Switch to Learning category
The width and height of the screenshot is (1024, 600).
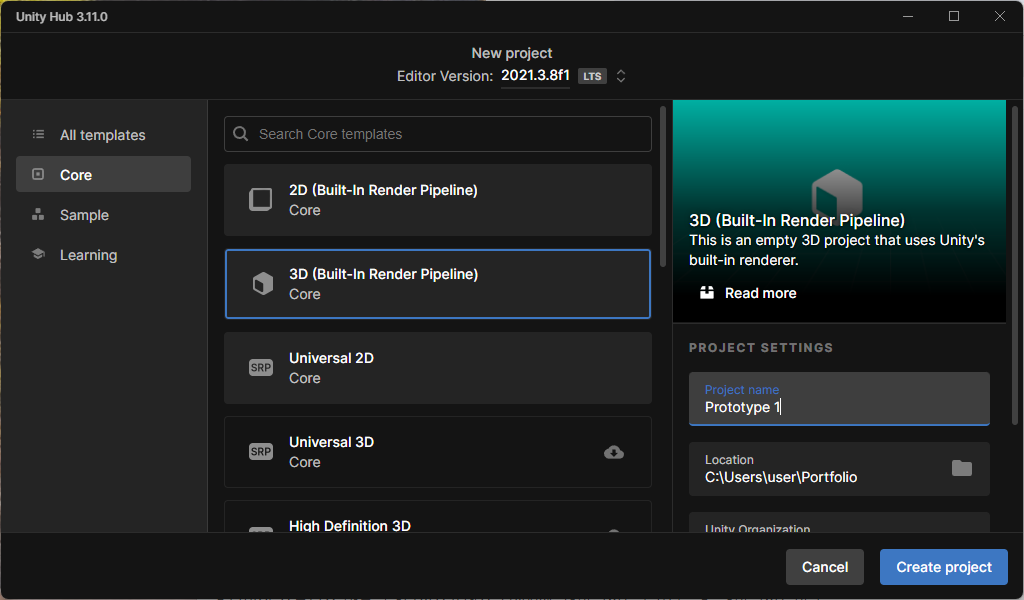(103, 255)
